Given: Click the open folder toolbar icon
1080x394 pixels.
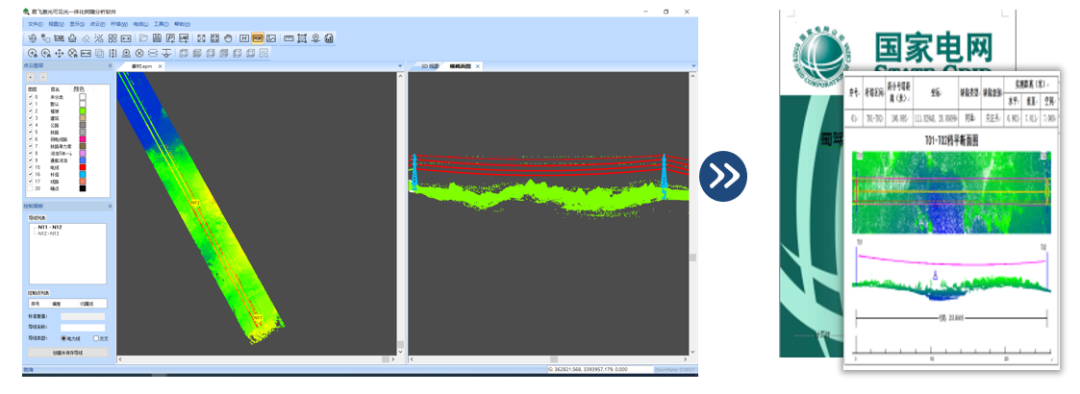Looking at the screenshot, I should pyautogui.click(x=143, y=38).
